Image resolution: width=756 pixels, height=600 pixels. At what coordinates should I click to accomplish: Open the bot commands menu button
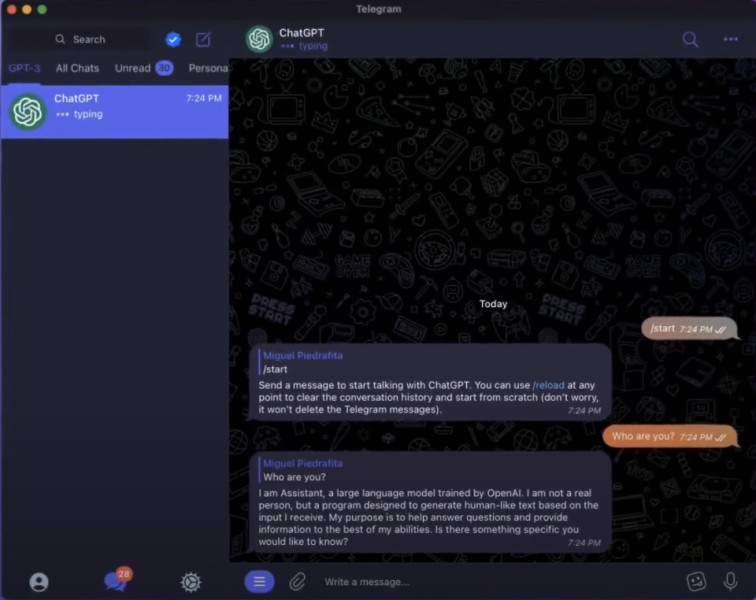(x=259, y=582)
